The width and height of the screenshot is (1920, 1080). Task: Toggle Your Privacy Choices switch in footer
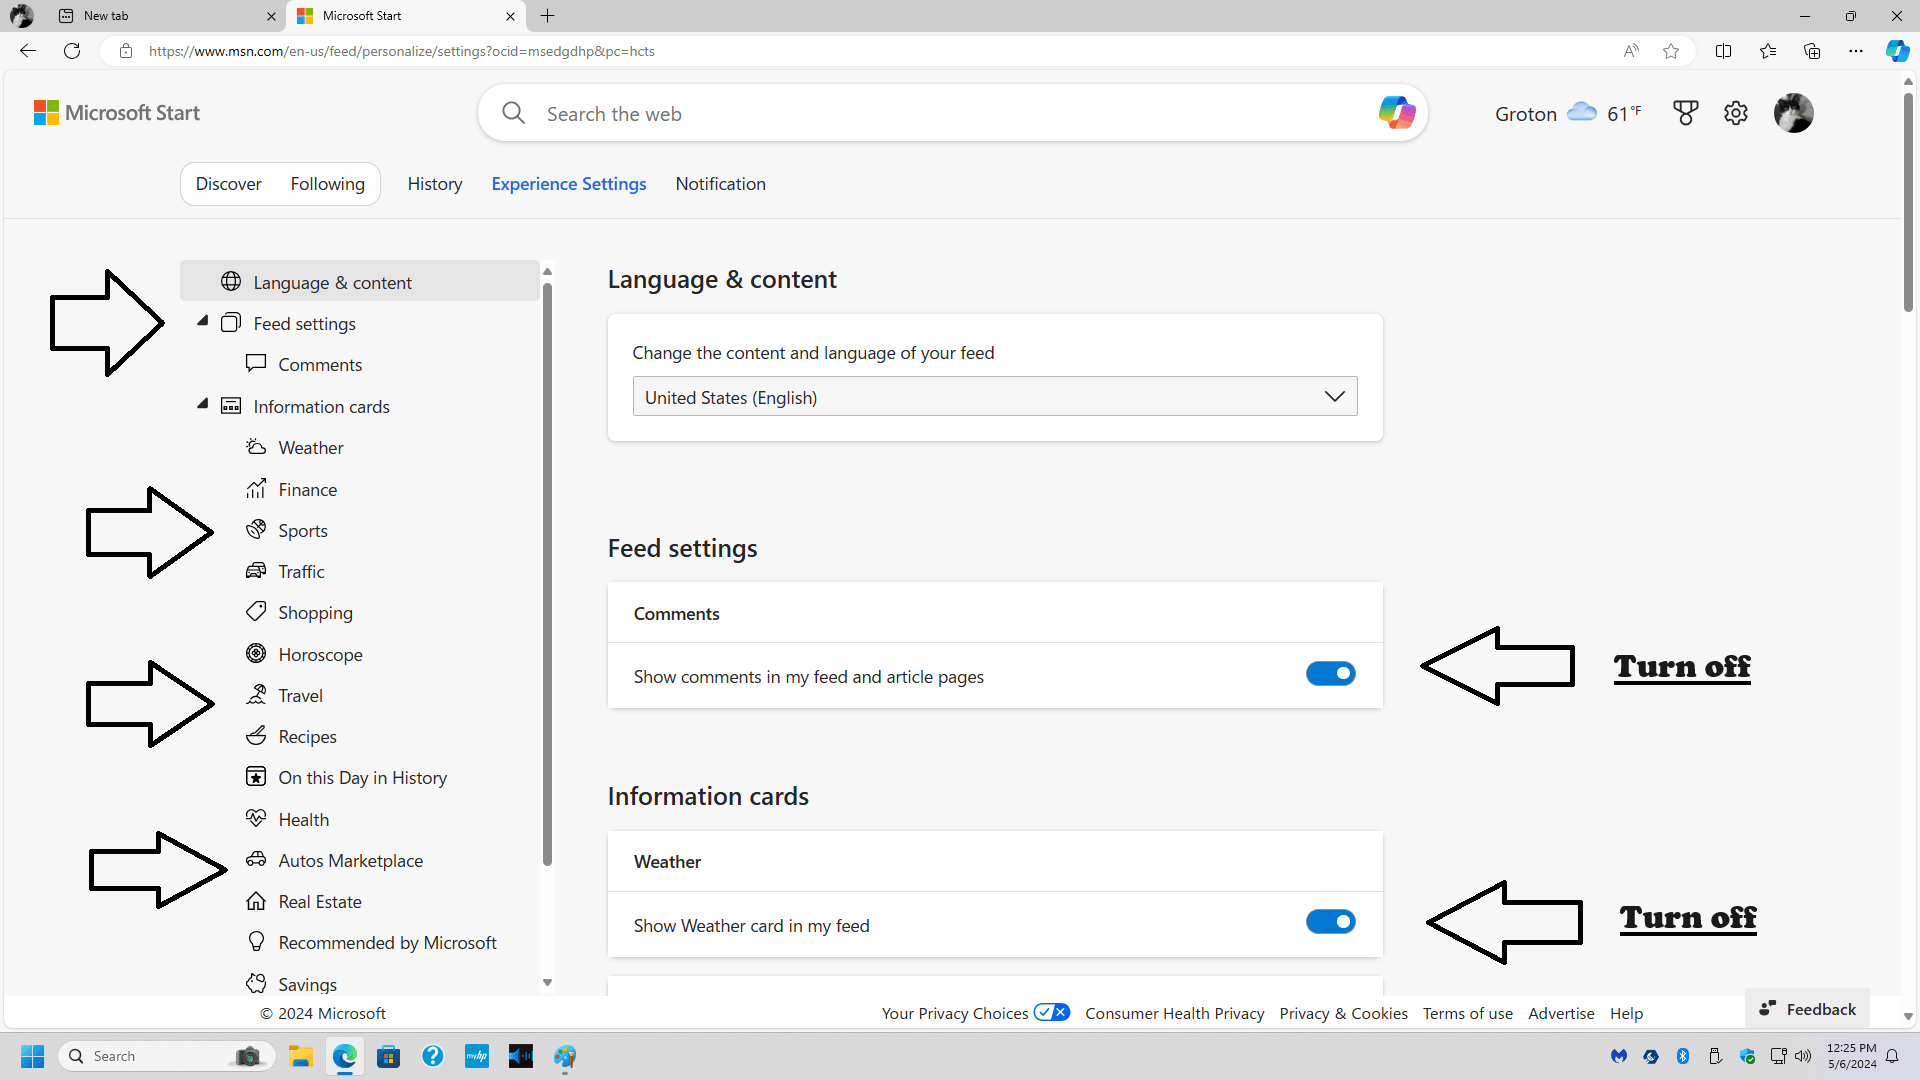tap(1051, 1012)
